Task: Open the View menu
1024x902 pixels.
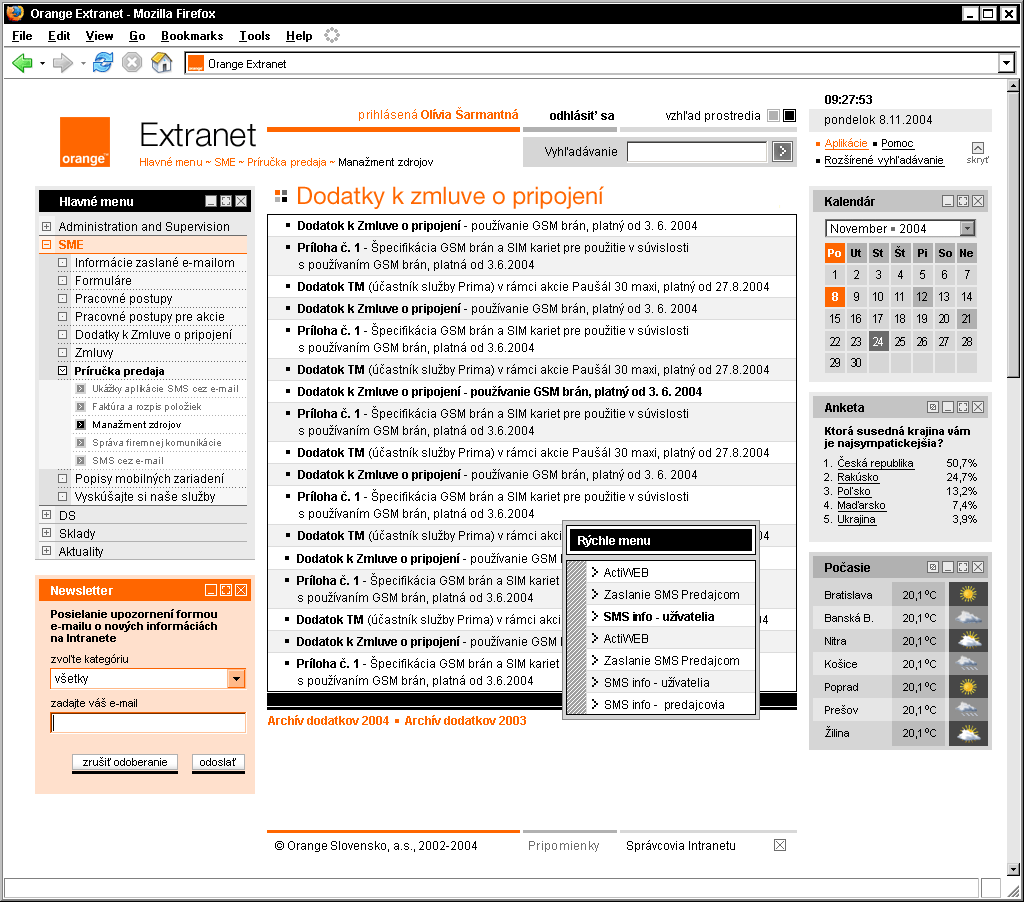Action: tap(99, 36)
